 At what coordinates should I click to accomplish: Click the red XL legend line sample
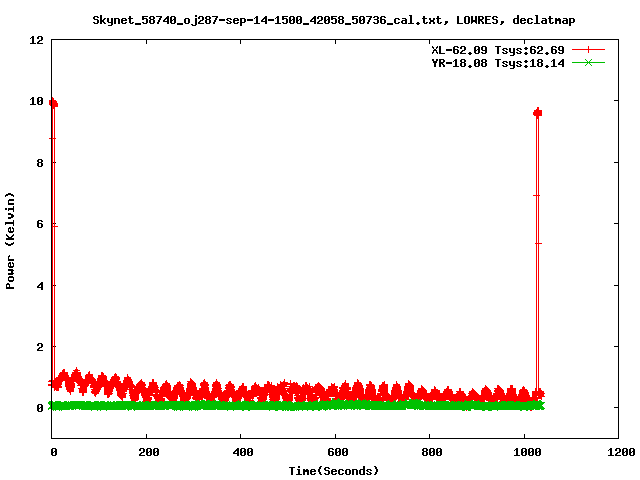588,50
